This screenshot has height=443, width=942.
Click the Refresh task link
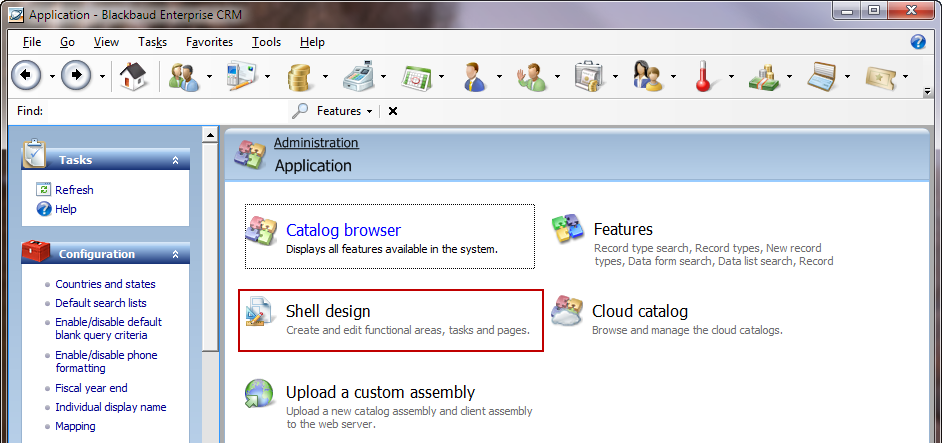74,190
